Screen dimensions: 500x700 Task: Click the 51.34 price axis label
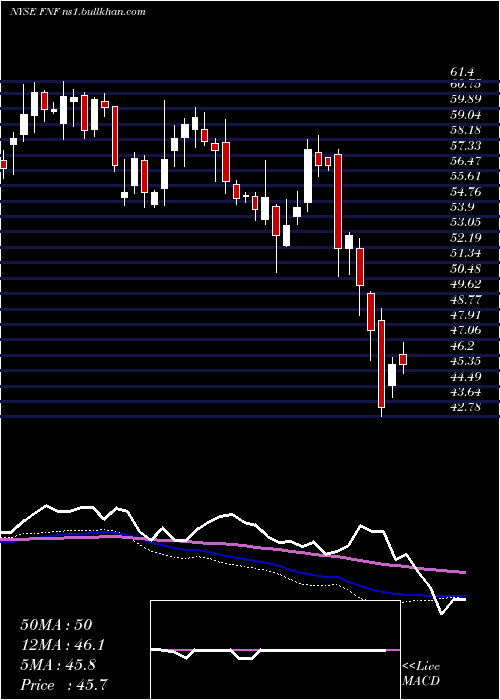point(466,253)
